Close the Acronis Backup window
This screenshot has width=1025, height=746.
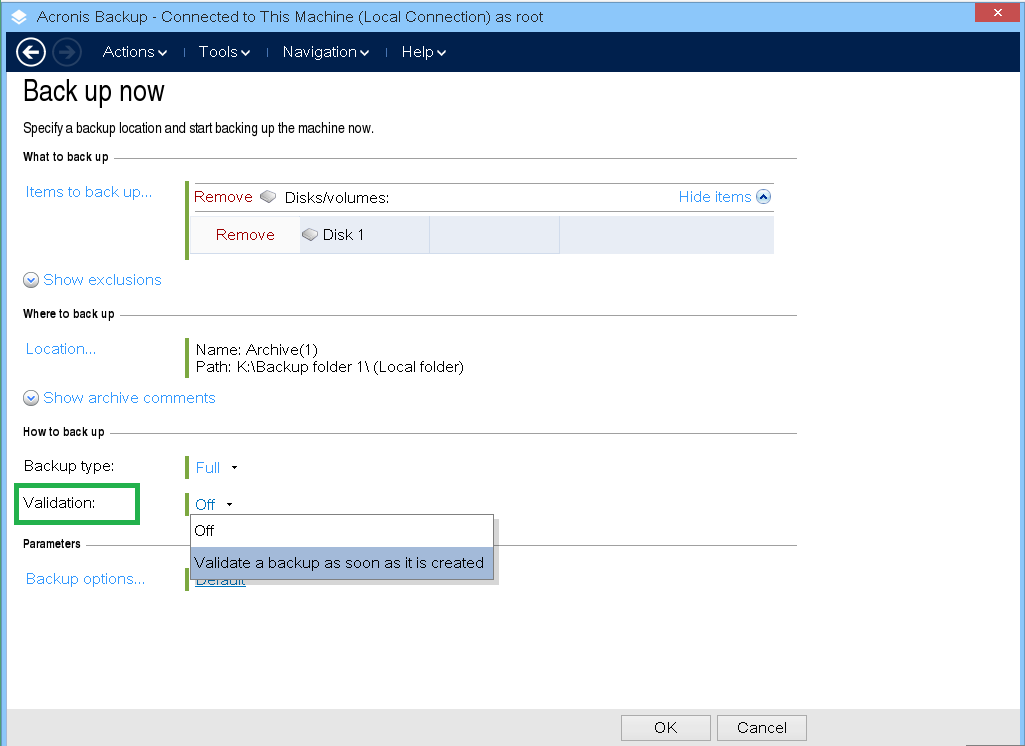tap(997, 12)
